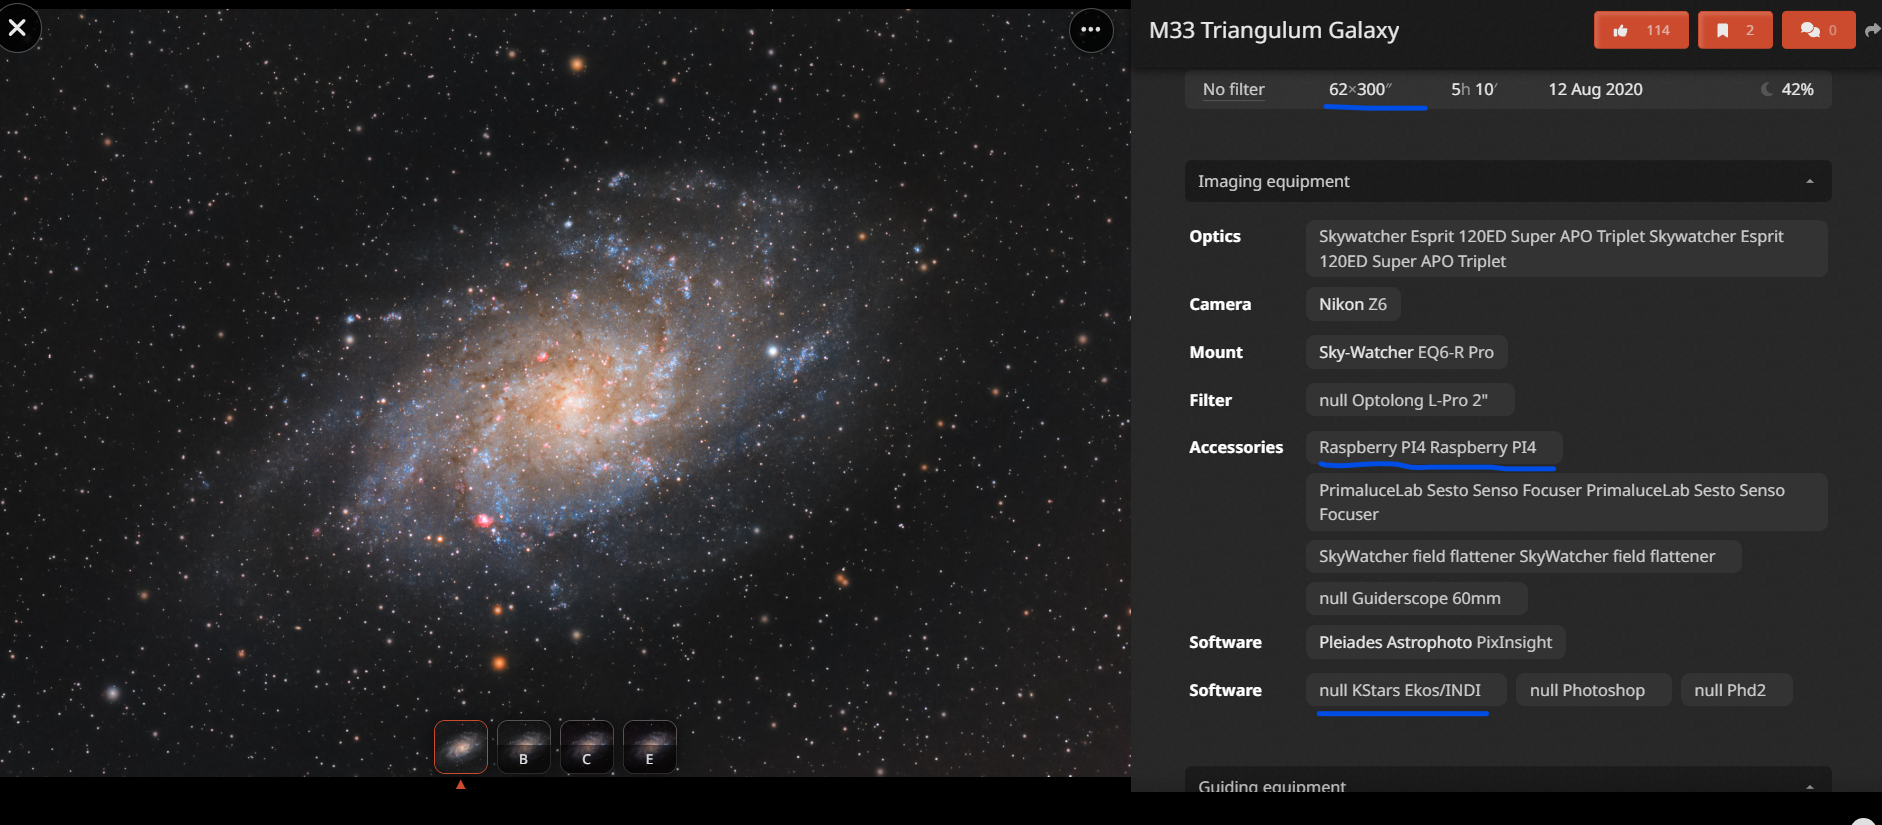
Task: Open the Guiderscope 60mm entry
Action: pos(1416,598)
